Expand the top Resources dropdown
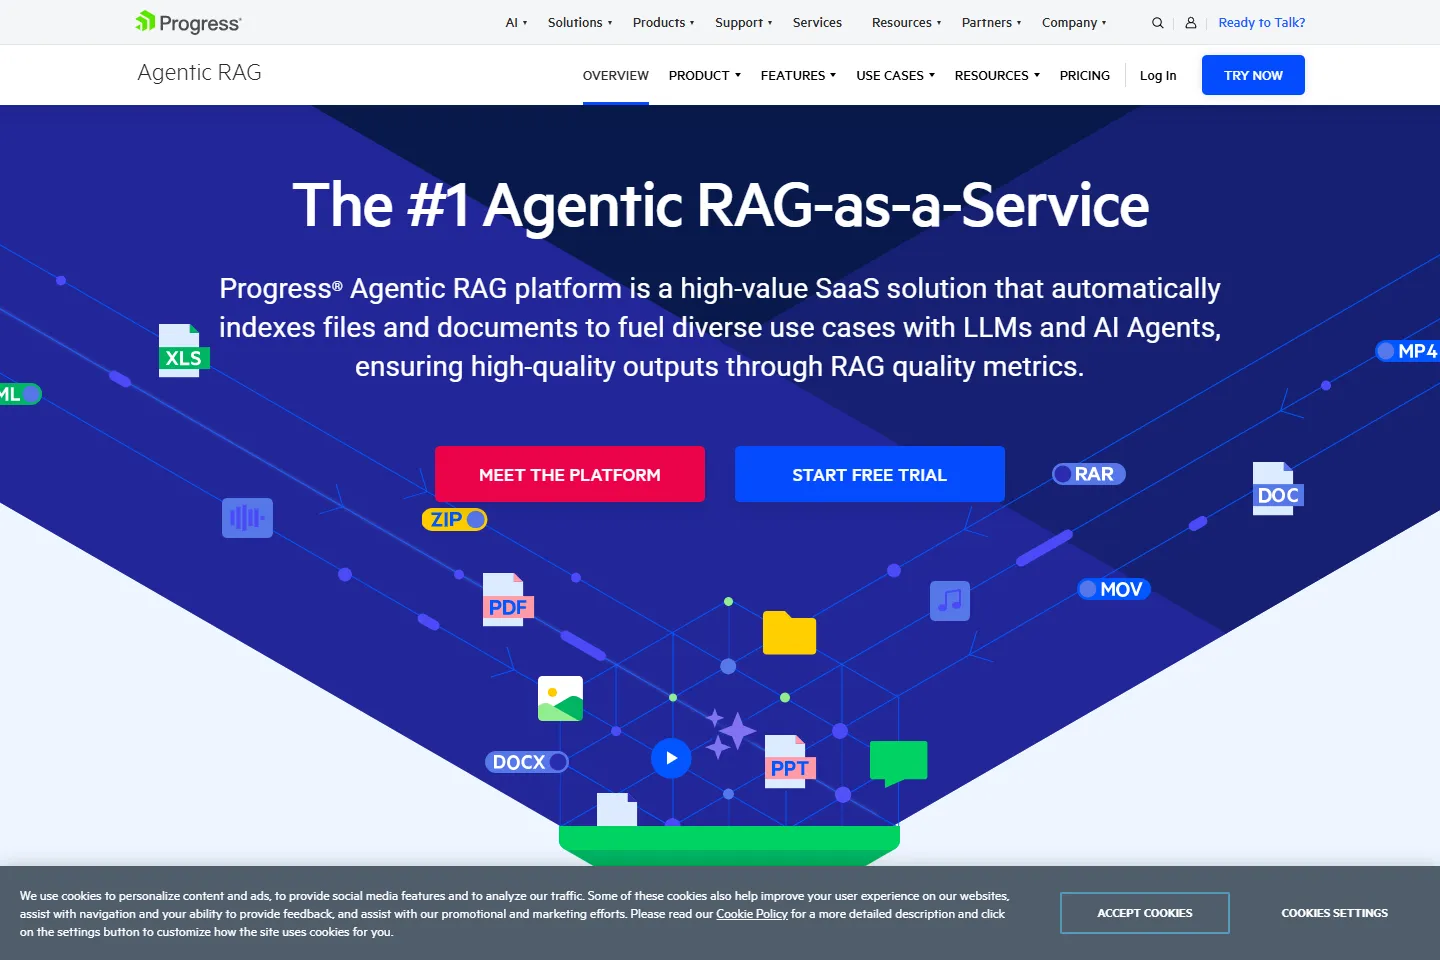This screenshot has width=1440, height=960. point(906,23)
